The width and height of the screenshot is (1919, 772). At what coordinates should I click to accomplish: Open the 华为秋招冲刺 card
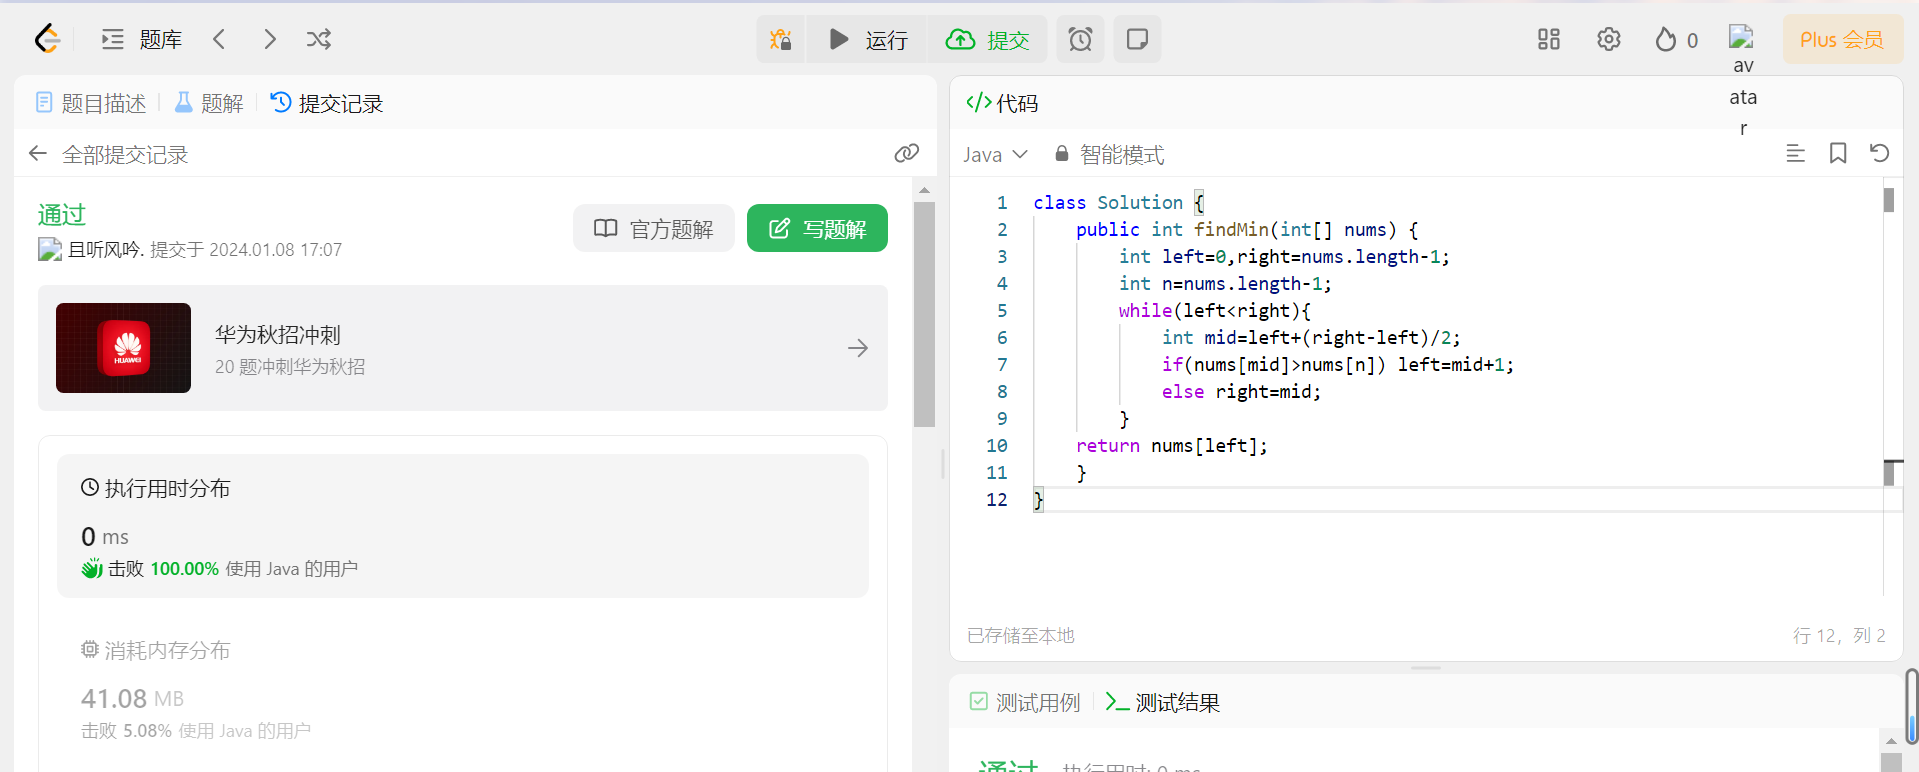tap(463, 348)
